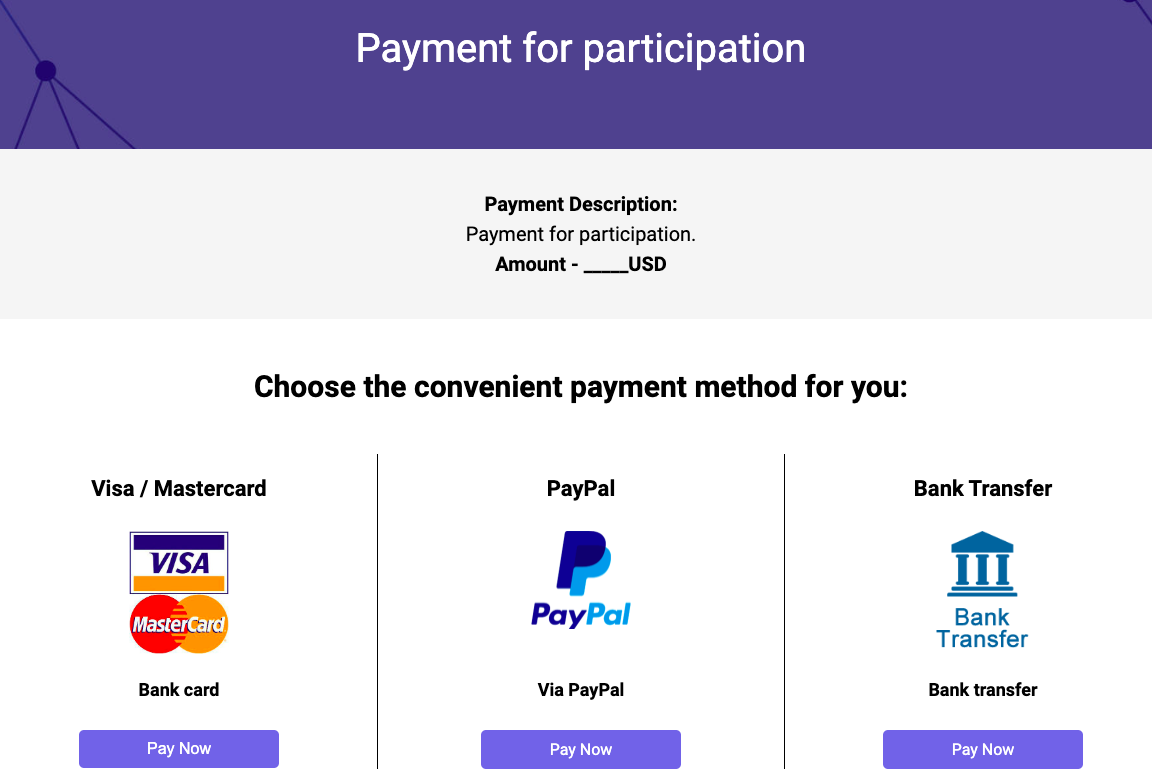Click the "Bank transfer" caption below icon

pyautogui.click(x=983, y=690)
